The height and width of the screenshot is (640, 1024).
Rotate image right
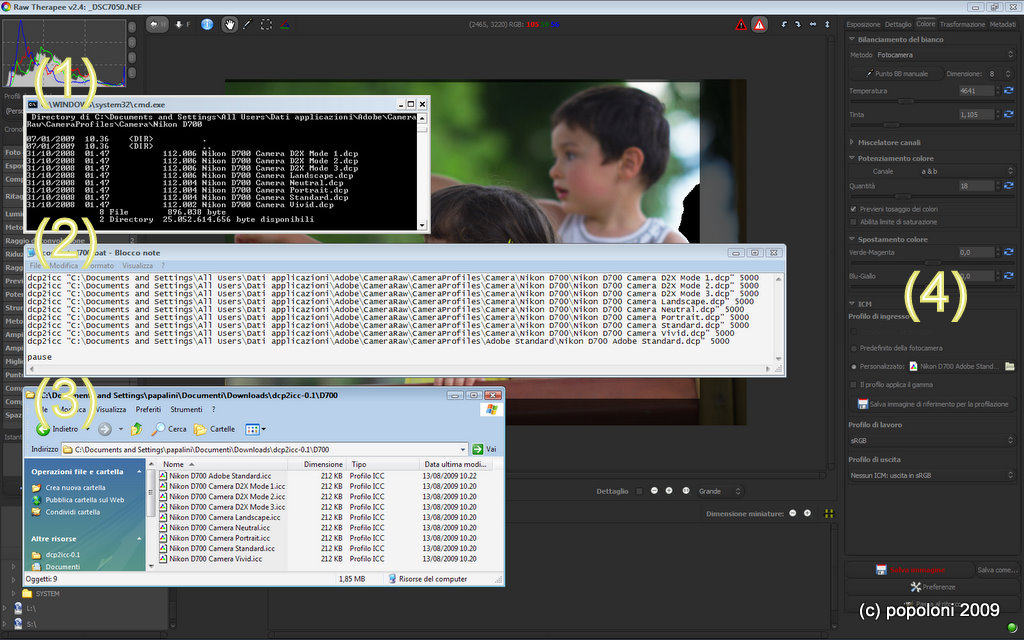coord(798,24)
